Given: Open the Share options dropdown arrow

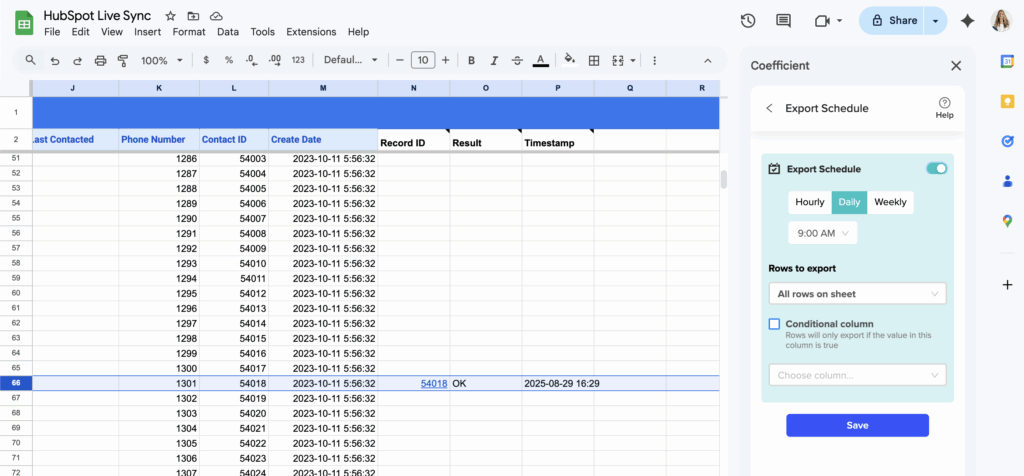Looking at the screenshot, I should 936,21.
